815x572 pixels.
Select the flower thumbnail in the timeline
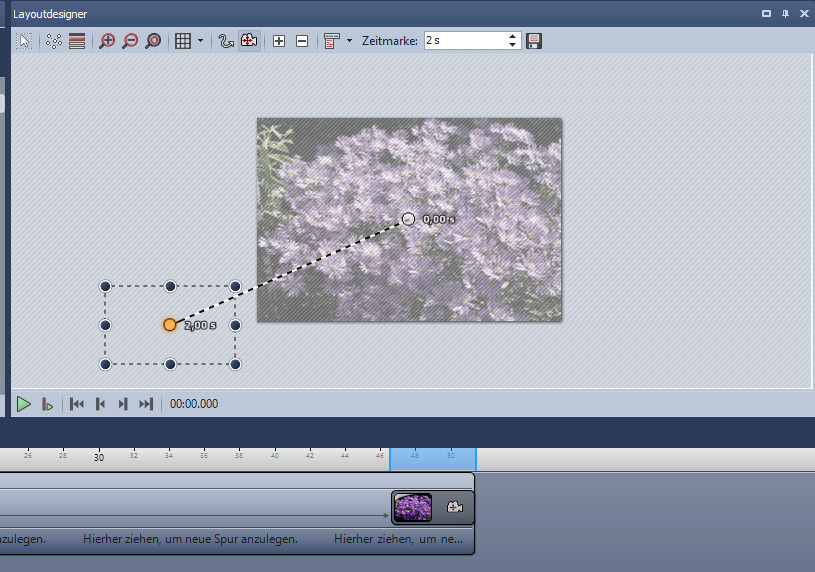(413, 508)
